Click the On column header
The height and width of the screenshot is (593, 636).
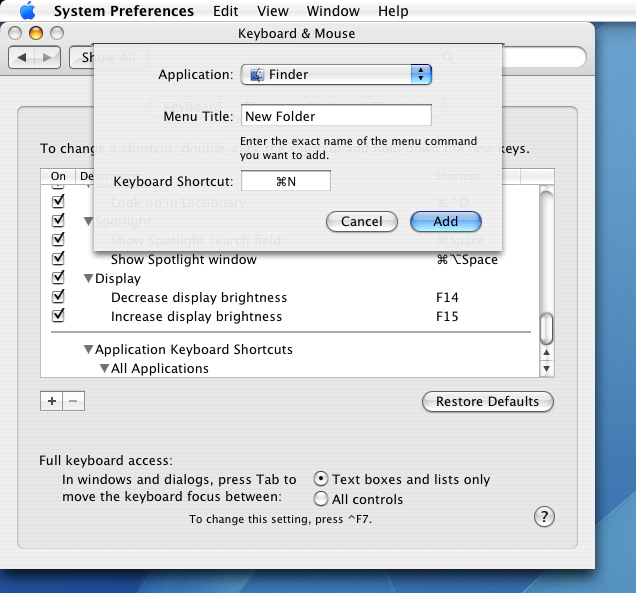point(58,176)
